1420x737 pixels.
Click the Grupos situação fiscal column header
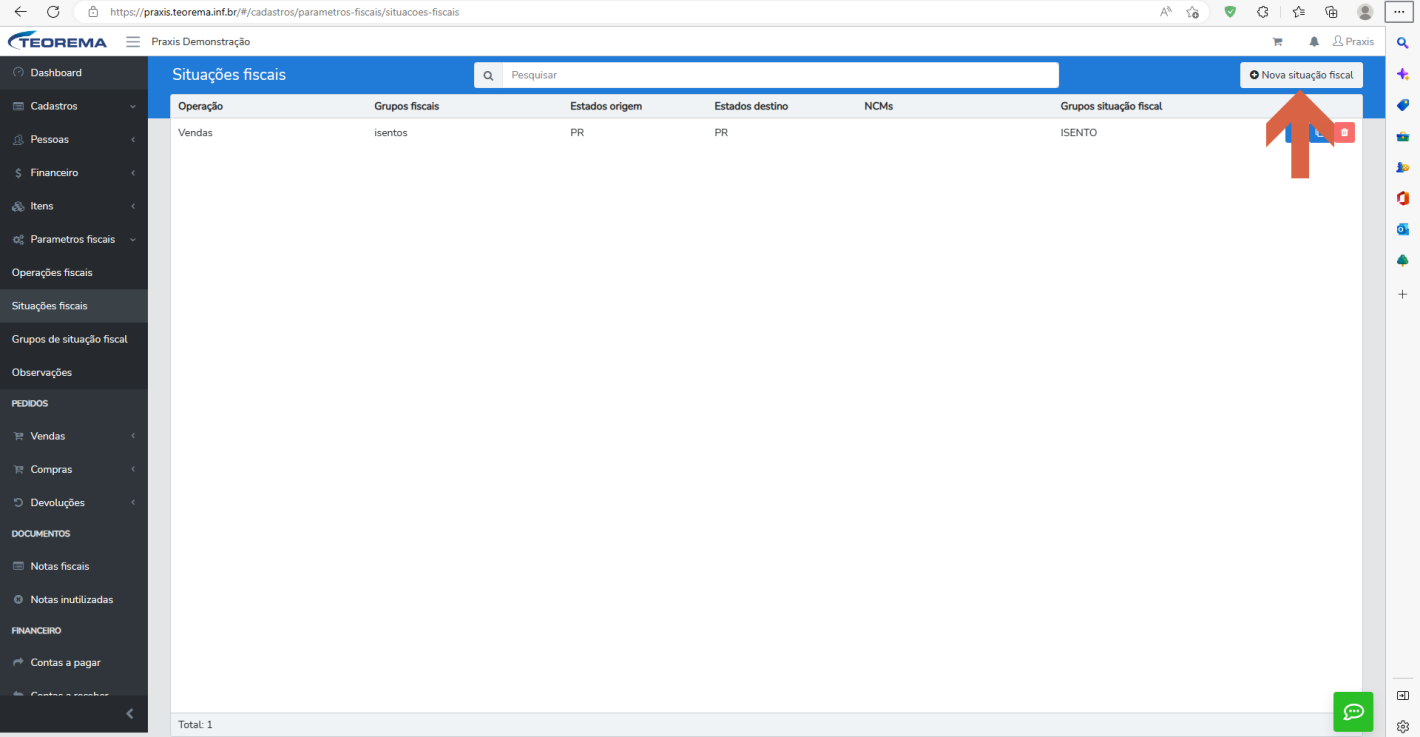(x=1111, y=106)
